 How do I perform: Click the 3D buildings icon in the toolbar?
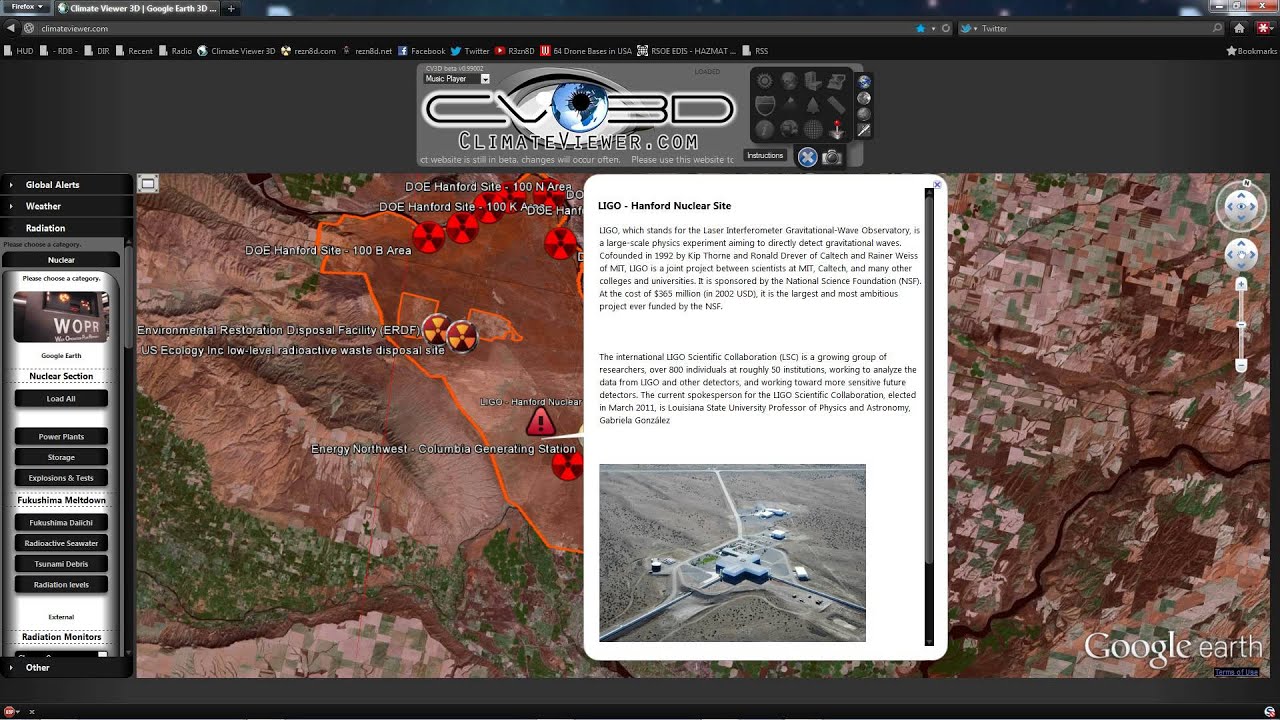(813, 81)
